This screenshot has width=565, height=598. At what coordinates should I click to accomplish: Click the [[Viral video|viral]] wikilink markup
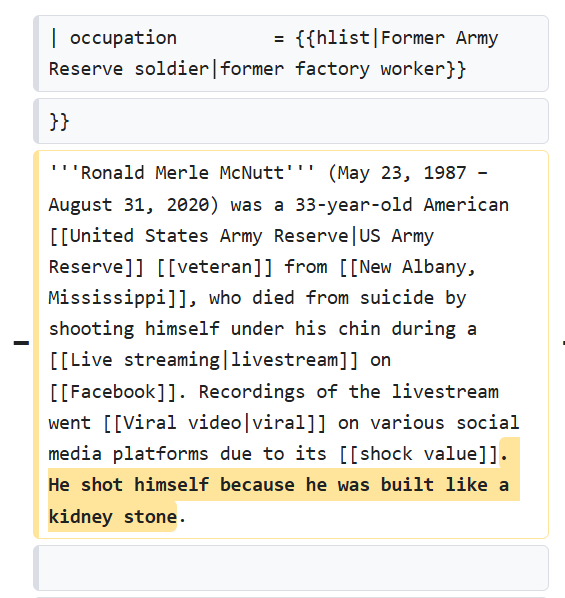(x=215, y=423)
